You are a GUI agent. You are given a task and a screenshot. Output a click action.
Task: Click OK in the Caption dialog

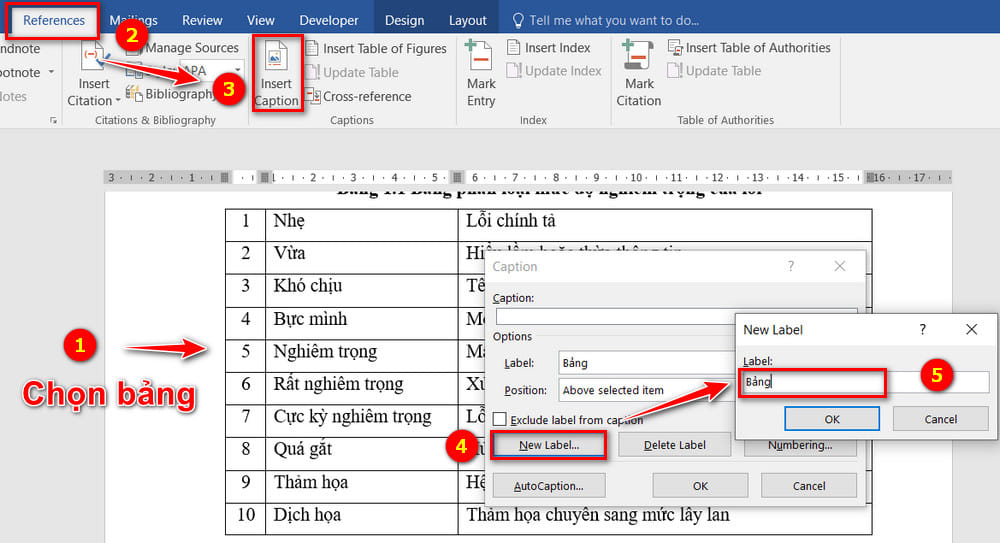pos(700,486)
